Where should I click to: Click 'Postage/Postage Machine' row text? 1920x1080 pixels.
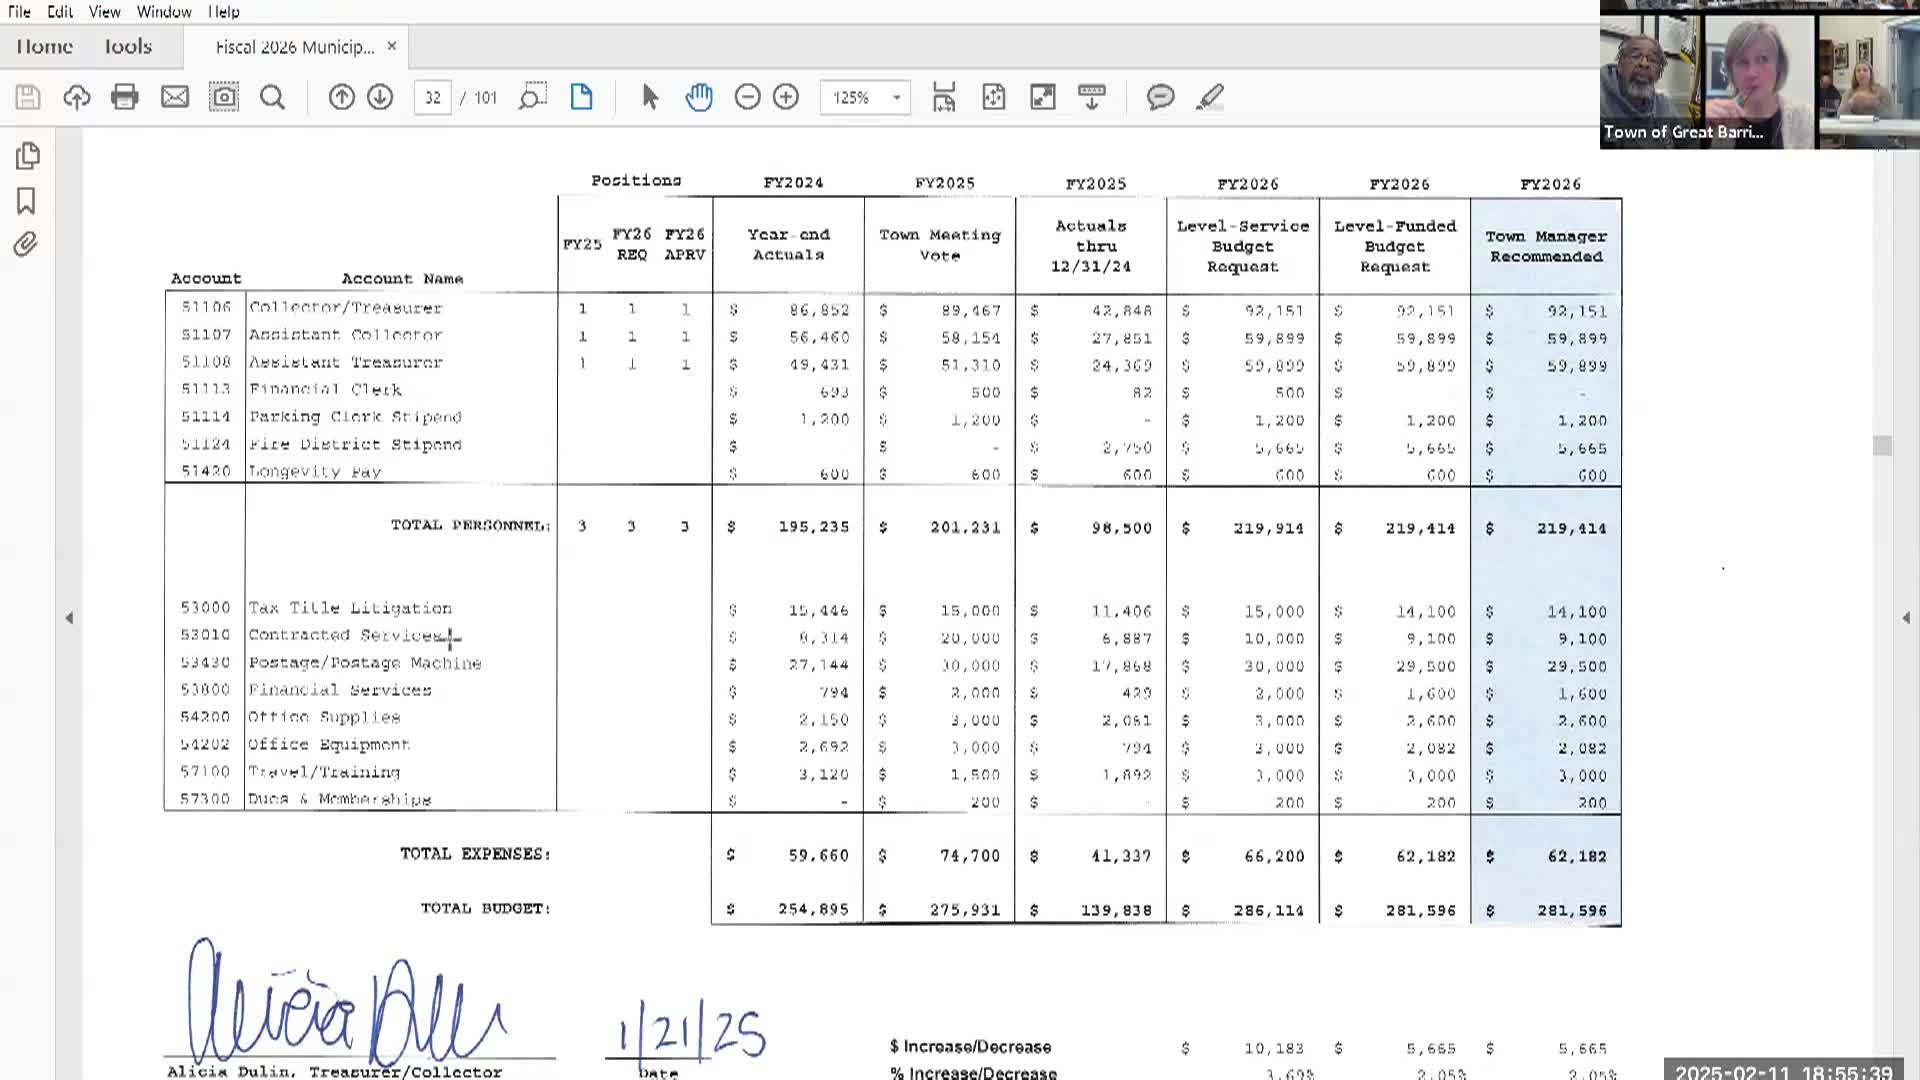tap(365, 663)
